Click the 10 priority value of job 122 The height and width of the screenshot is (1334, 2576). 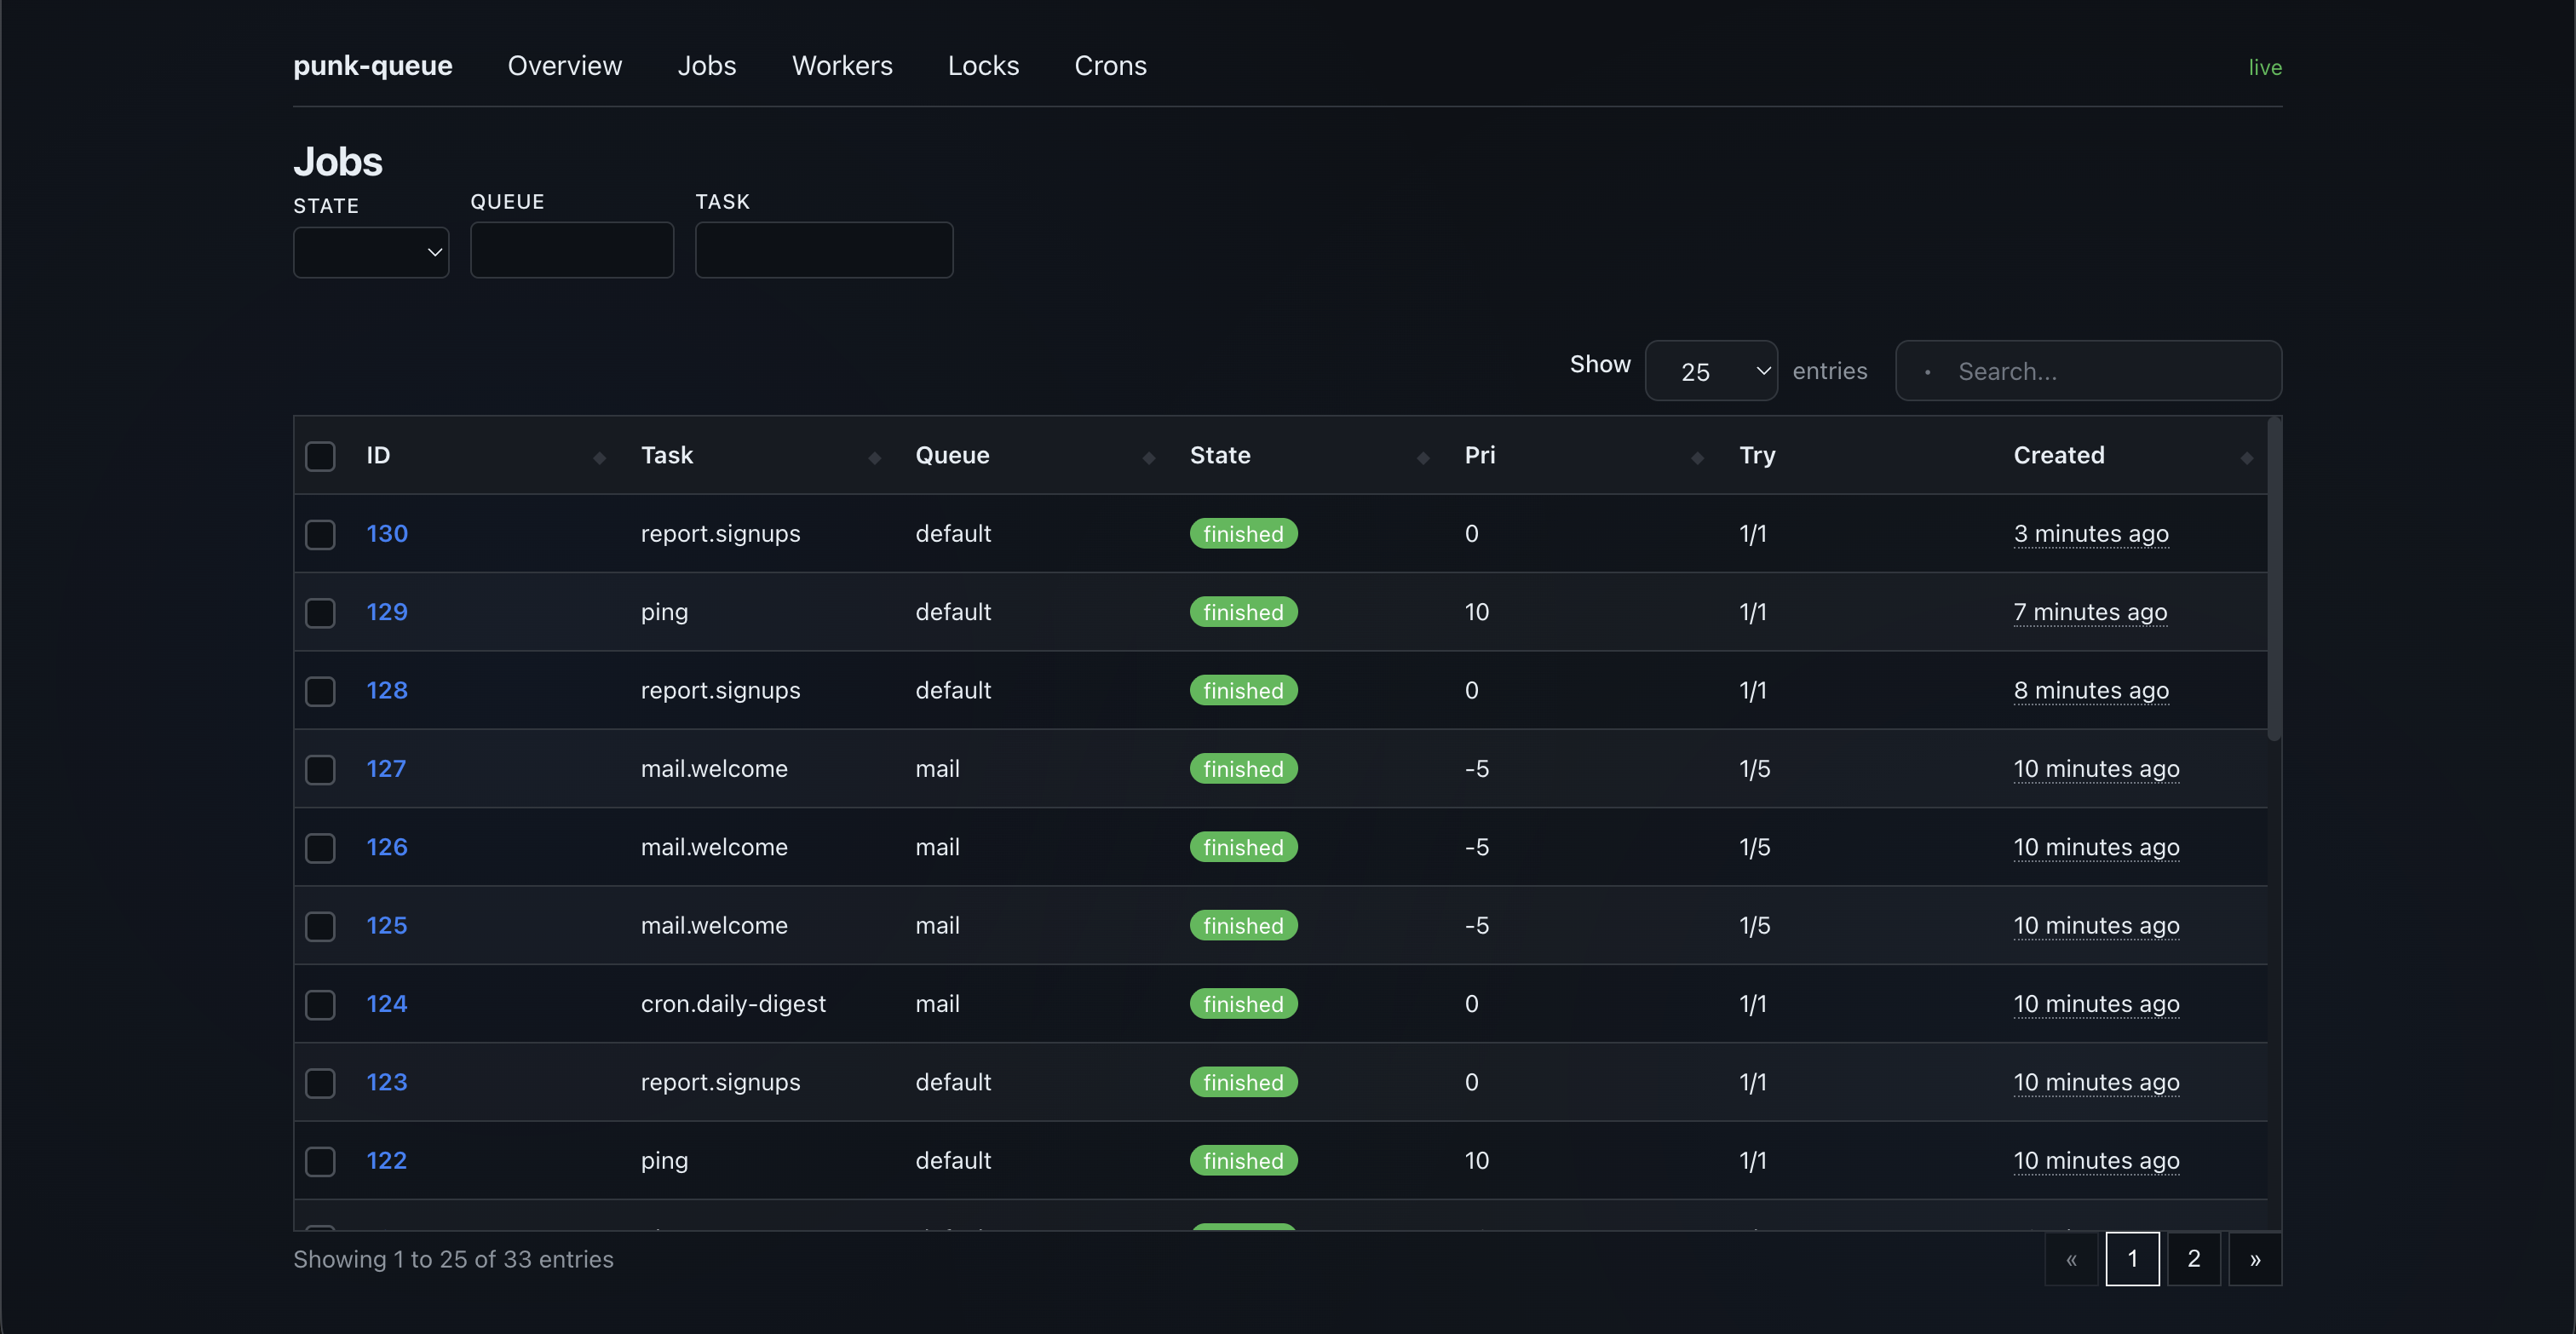point(1476,1160)
